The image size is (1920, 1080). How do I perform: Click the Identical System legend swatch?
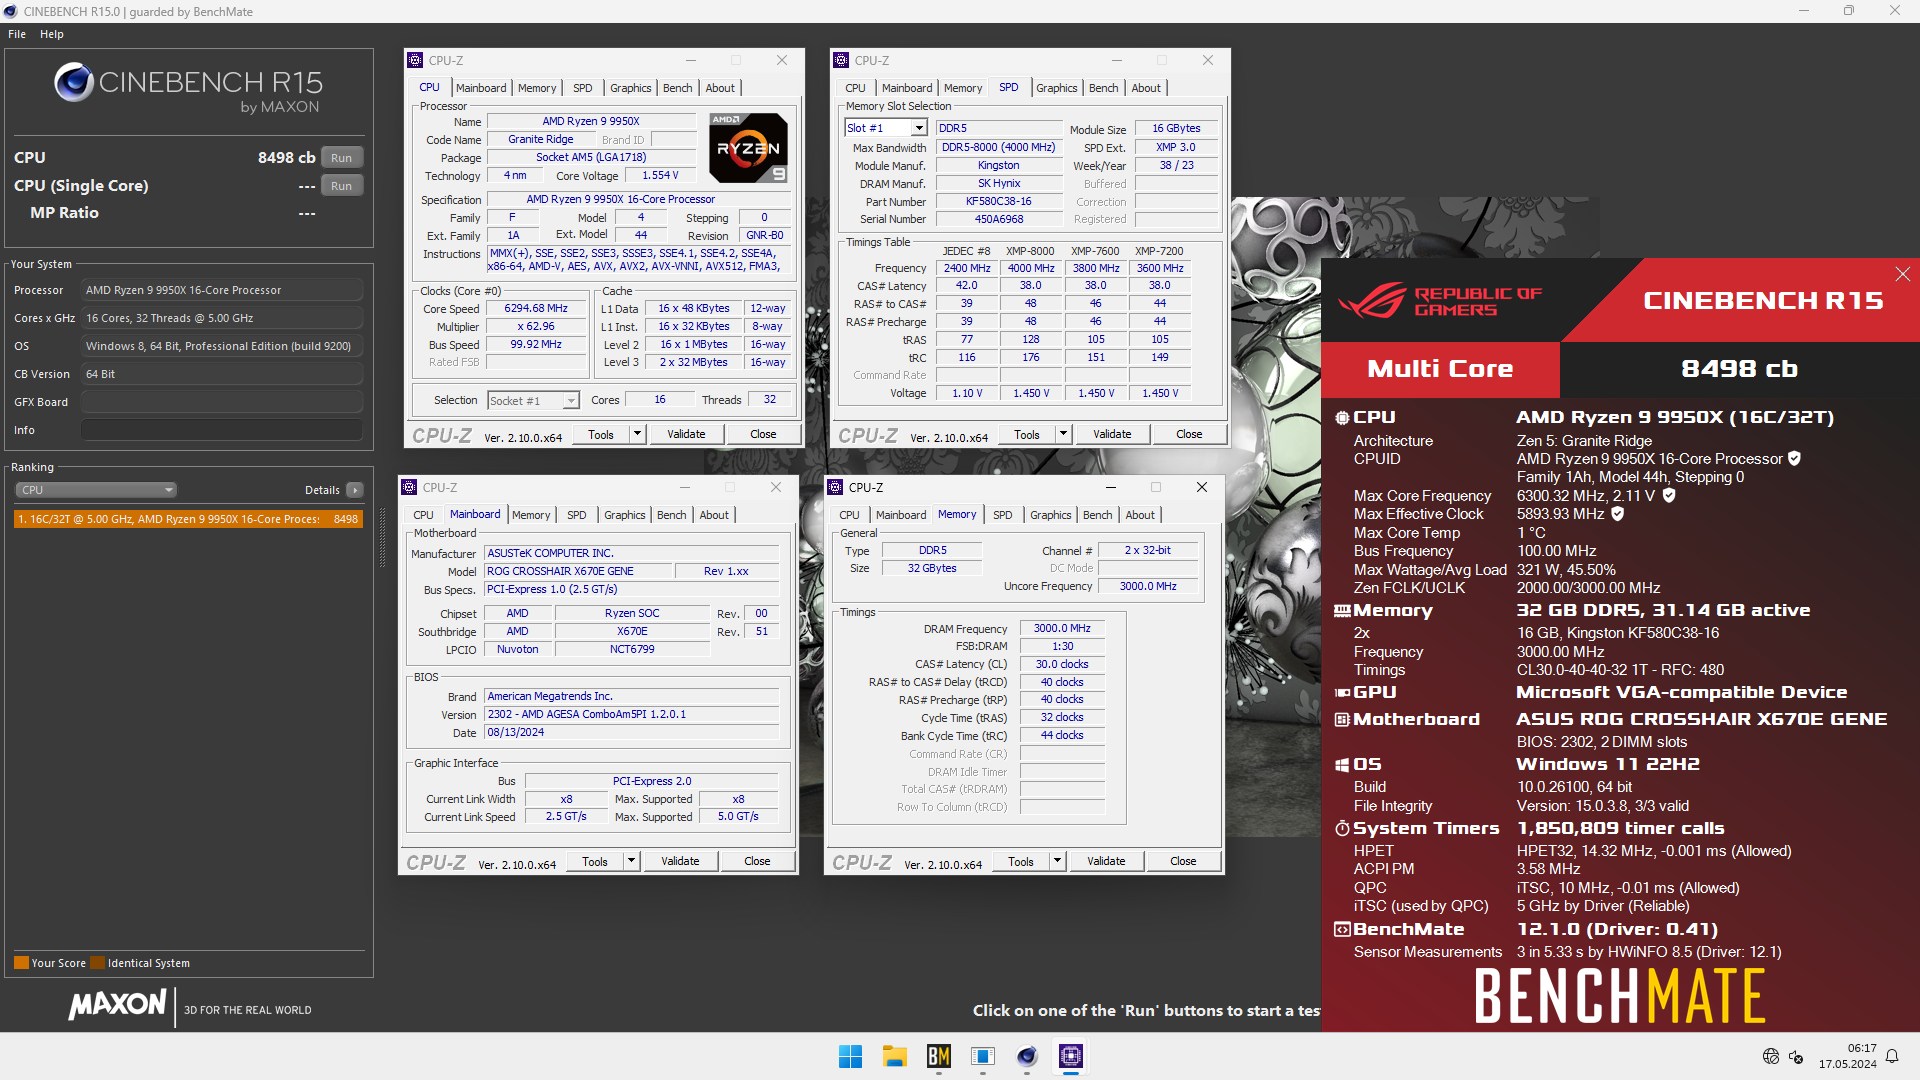[x=97, y=963]
